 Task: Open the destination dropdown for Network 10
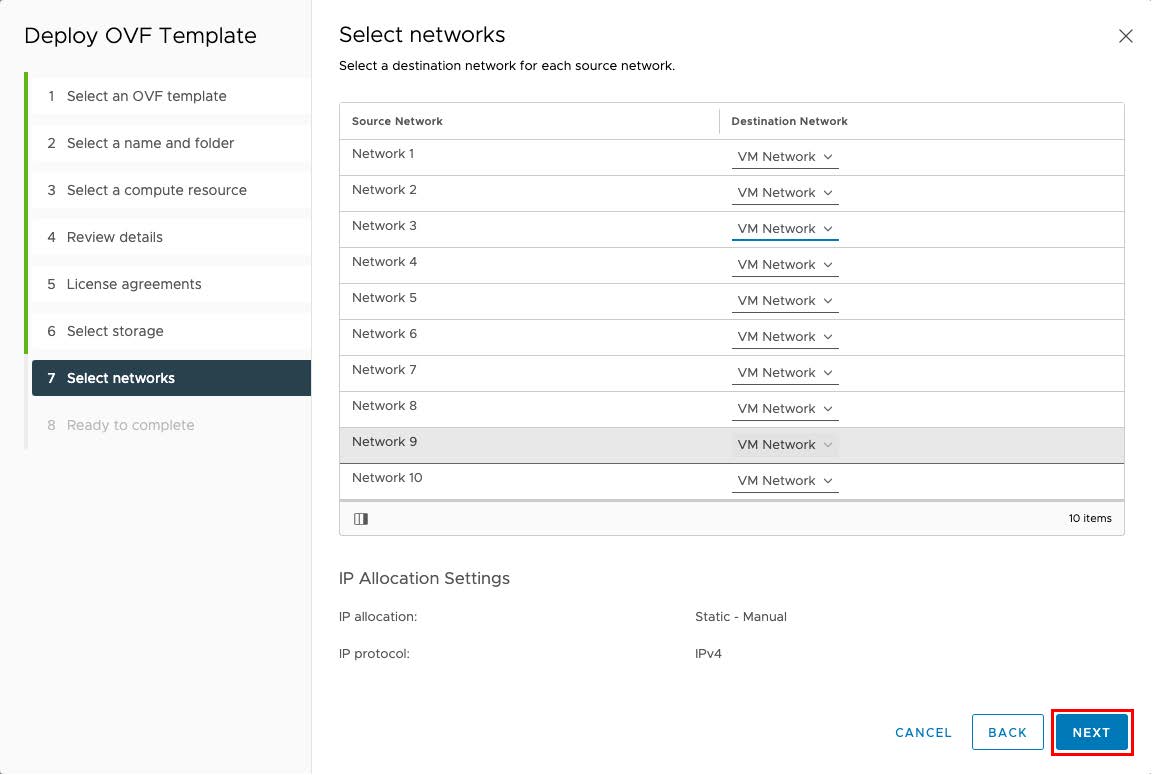(x=785, y=480)
